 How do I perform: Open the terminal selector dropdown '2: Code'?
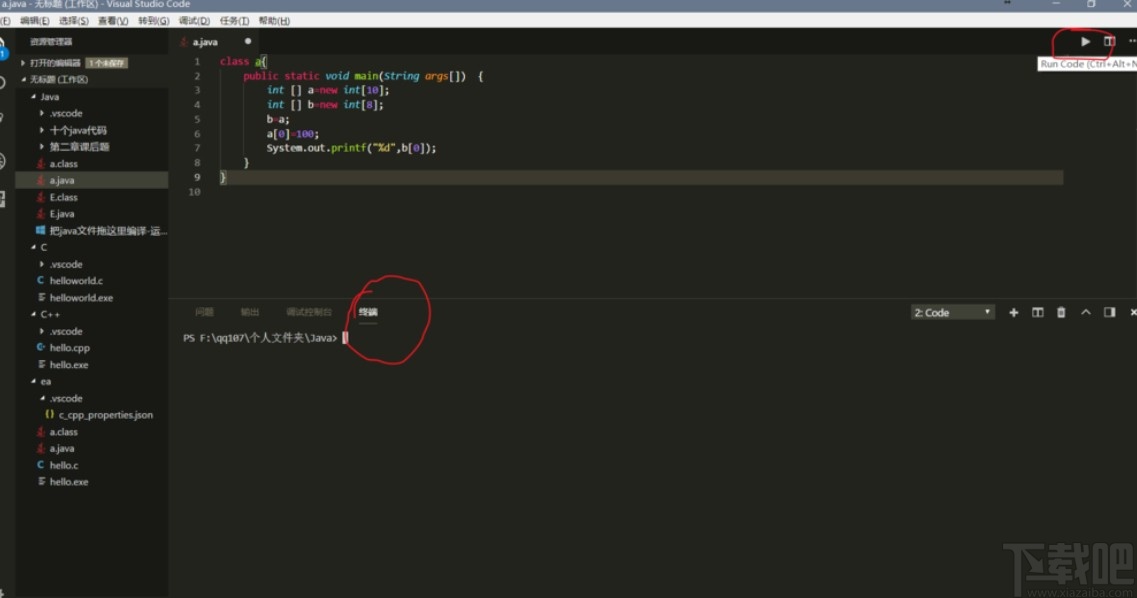952,312
